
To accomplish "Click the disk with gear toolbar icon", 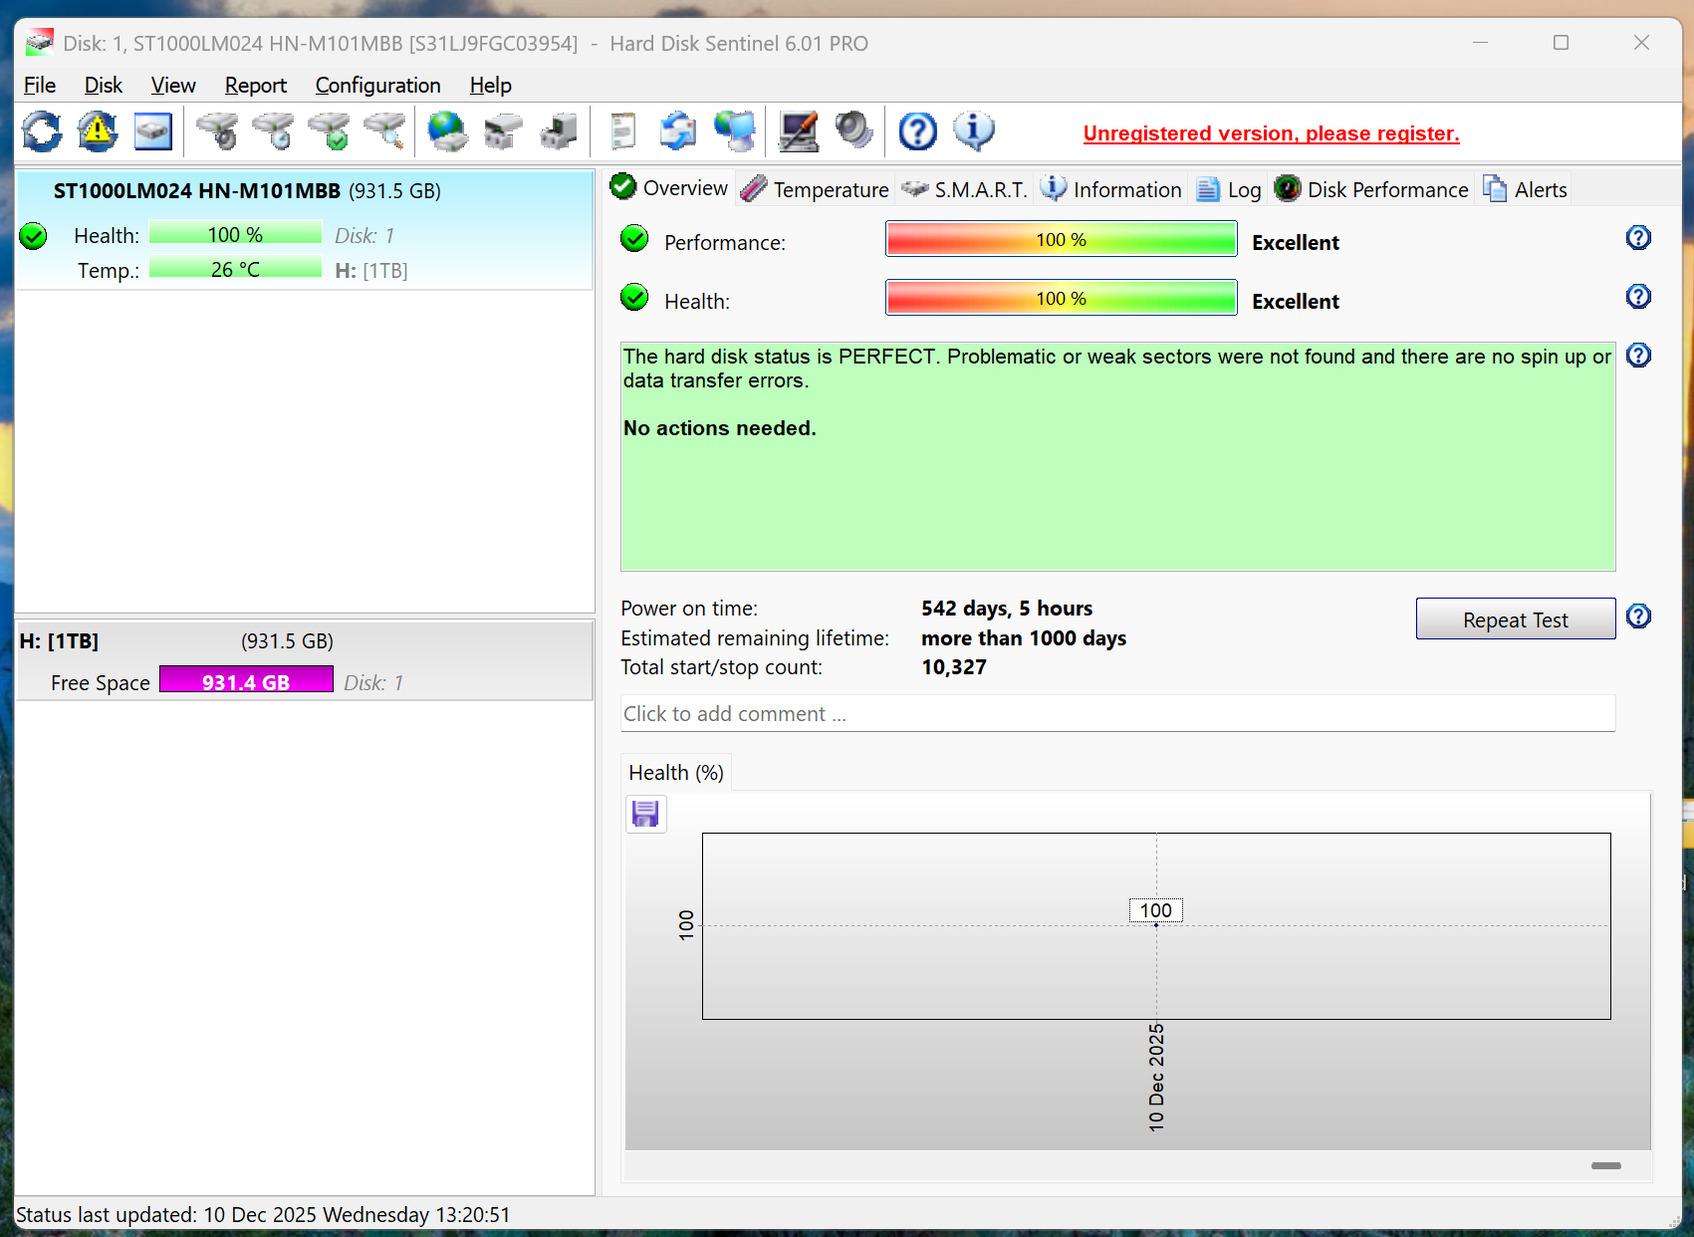I will pyautogui.click(x=217, y=131).
